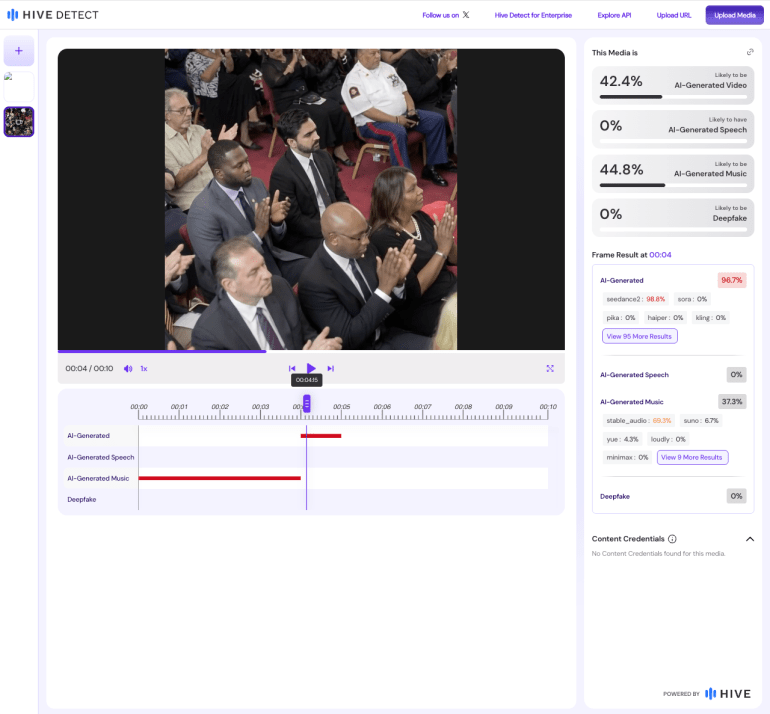Viewport: 770px width, 714px height.
Task: Click the 37.3% AI-Generated Music badge
Action: (732, 402)
